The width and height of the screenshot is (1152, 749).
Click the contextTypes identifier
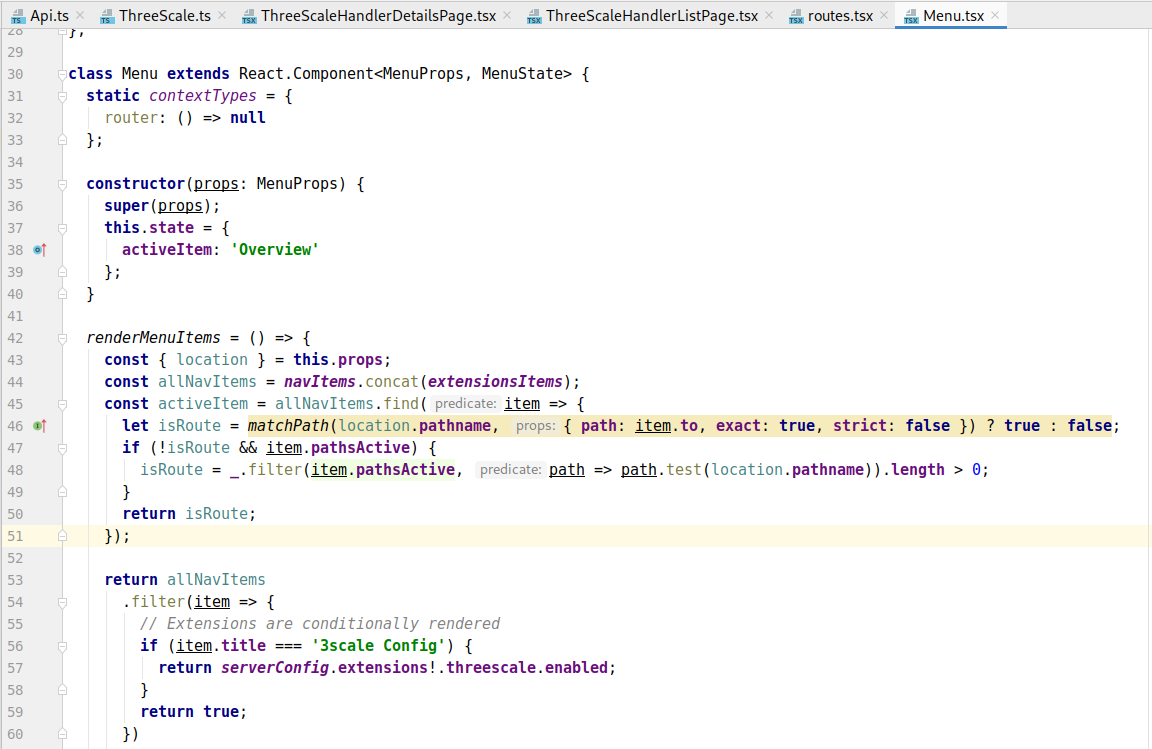(x=203, y=96)
